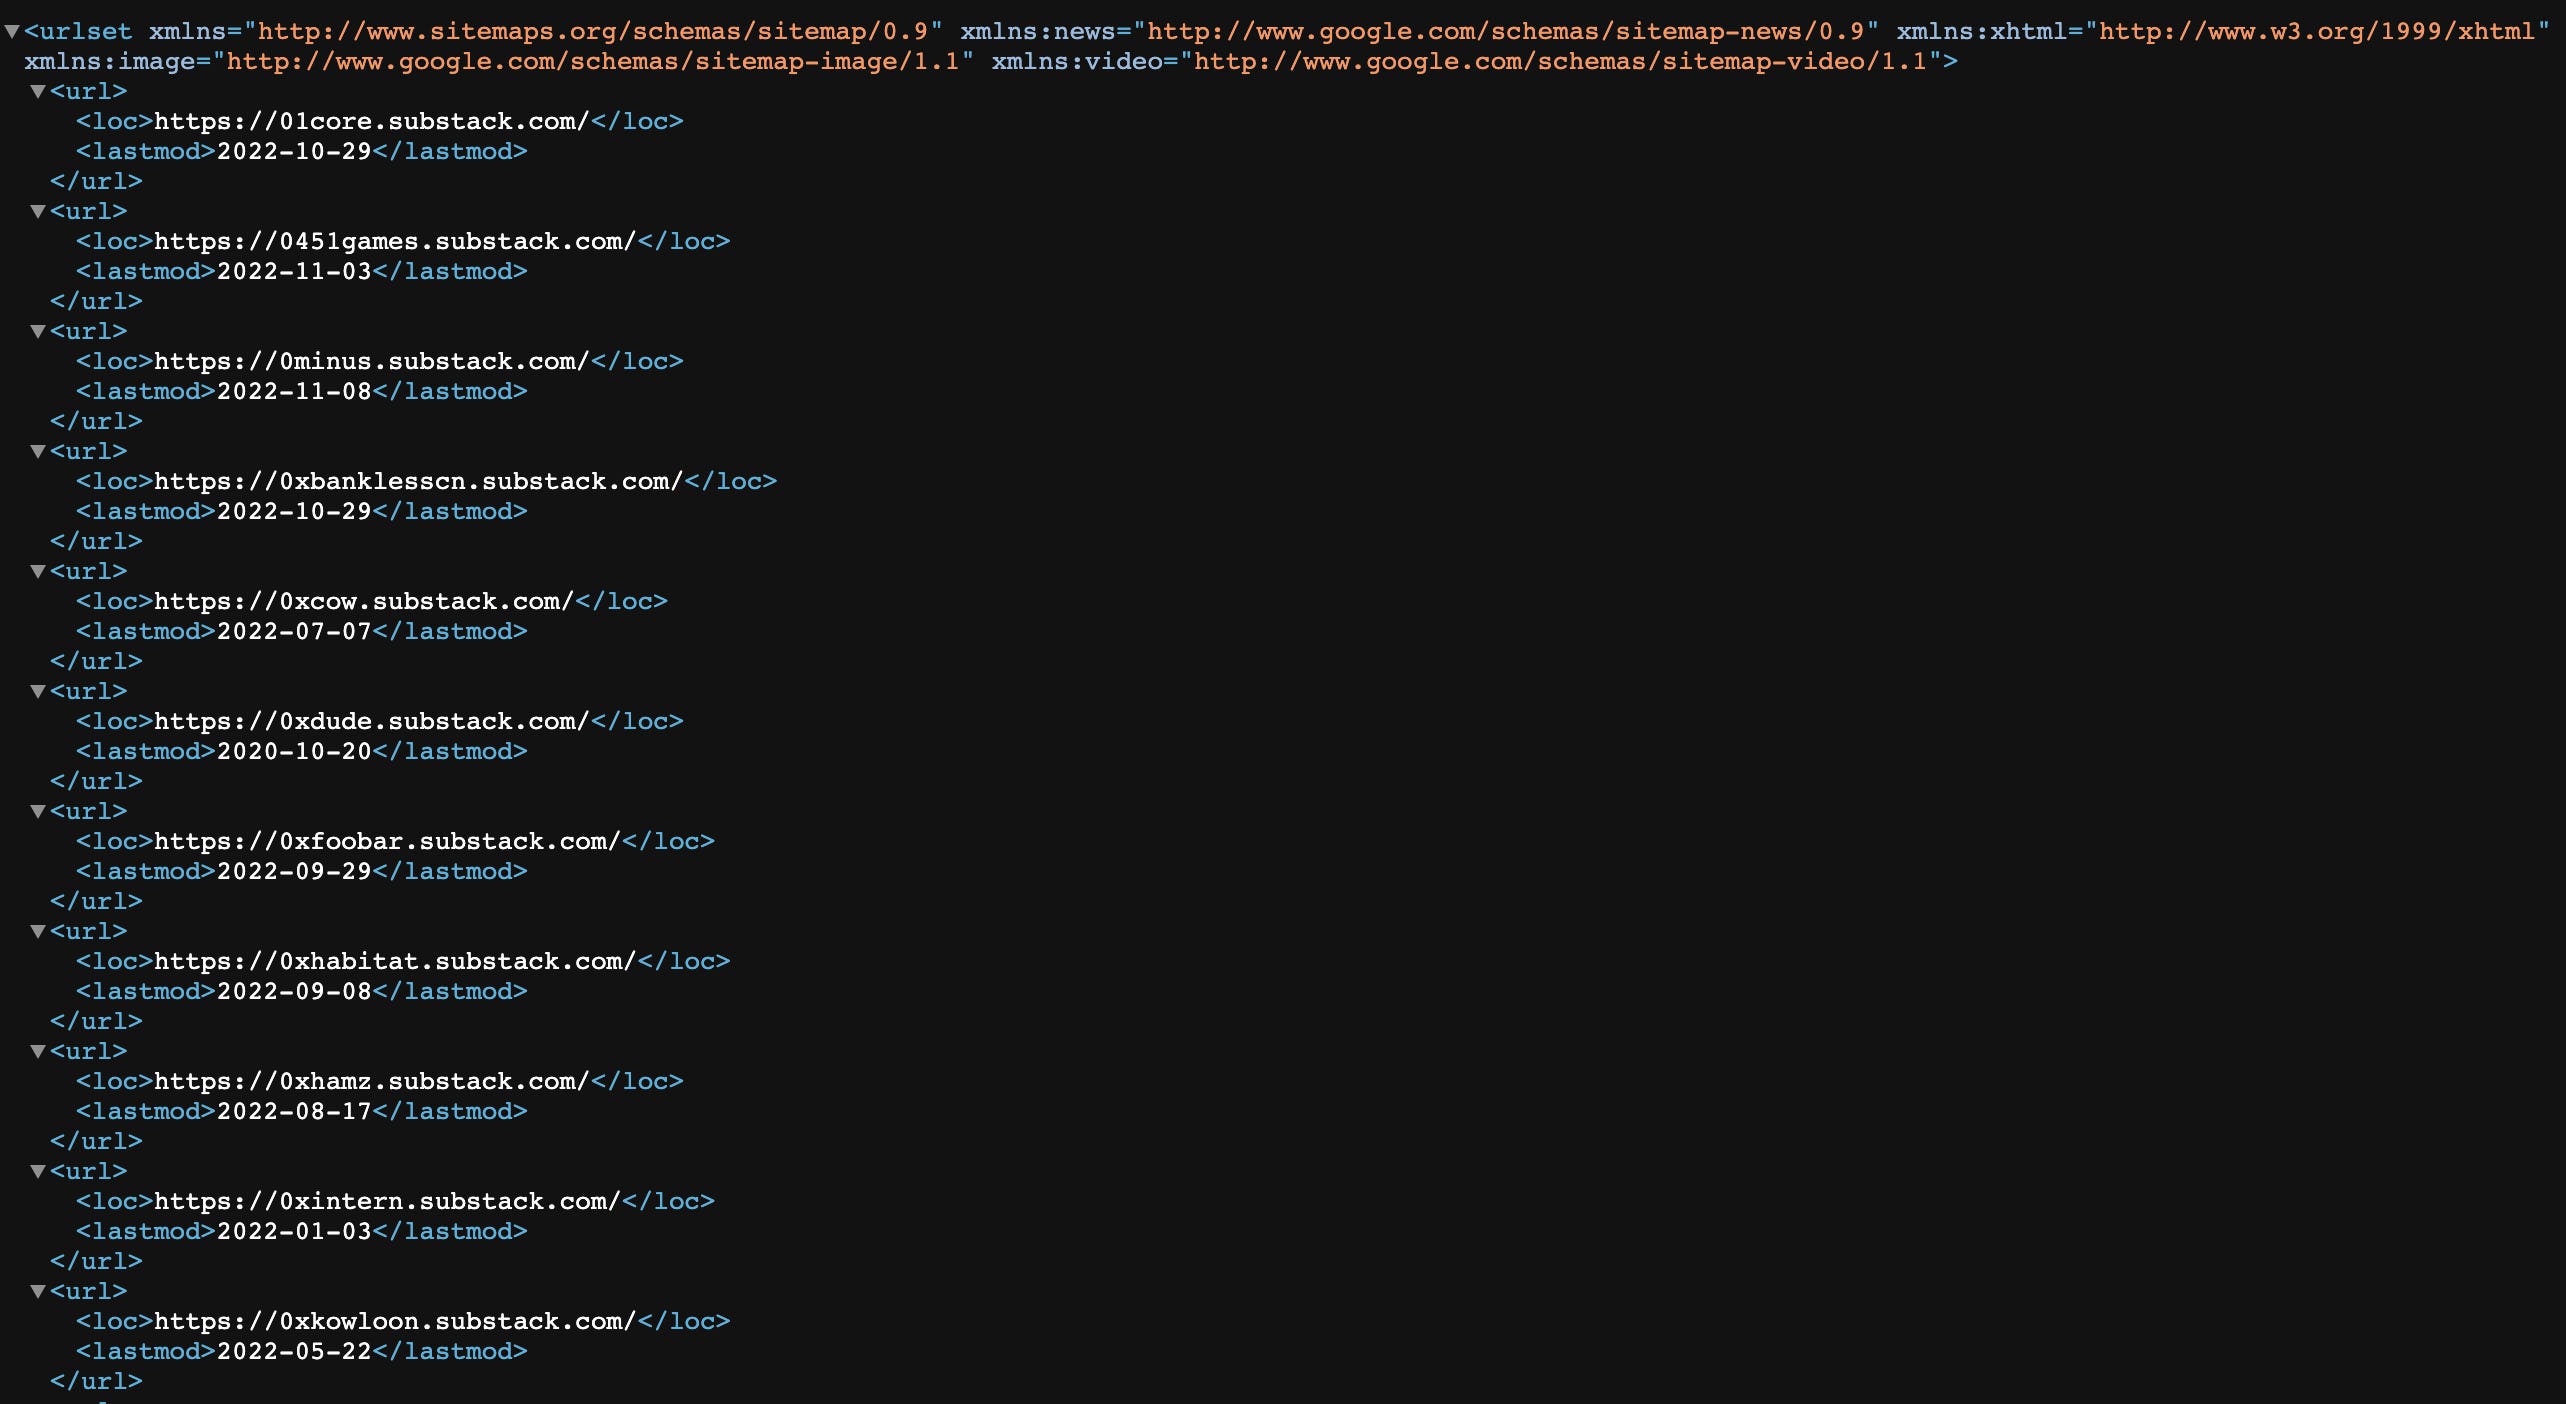Viewport: 2566px width, 1404px height.
Task: Collapse the url node for 0xdude.substack.com
Action: click(38, 692)
